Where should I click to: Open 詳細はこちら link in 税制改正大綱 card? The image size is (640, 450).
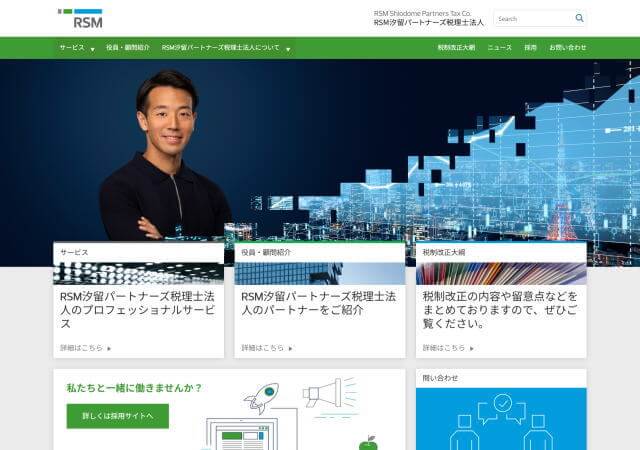(444, 348)
